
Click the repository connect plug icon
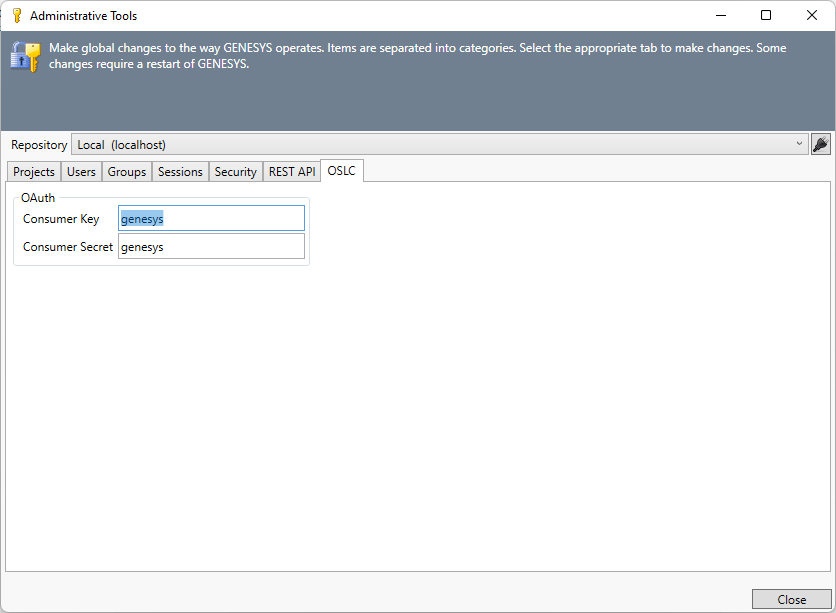click(821, 144)
